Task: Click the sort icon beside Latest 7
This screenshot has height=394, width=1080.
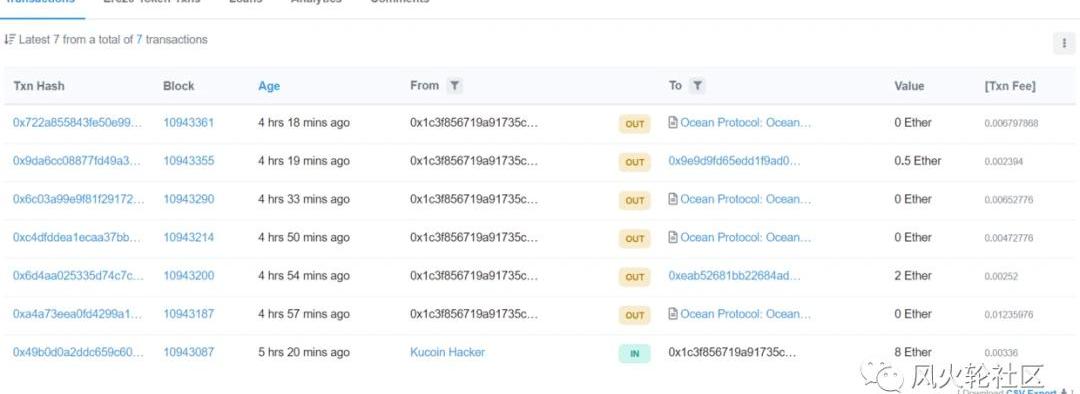Action: 9,40
